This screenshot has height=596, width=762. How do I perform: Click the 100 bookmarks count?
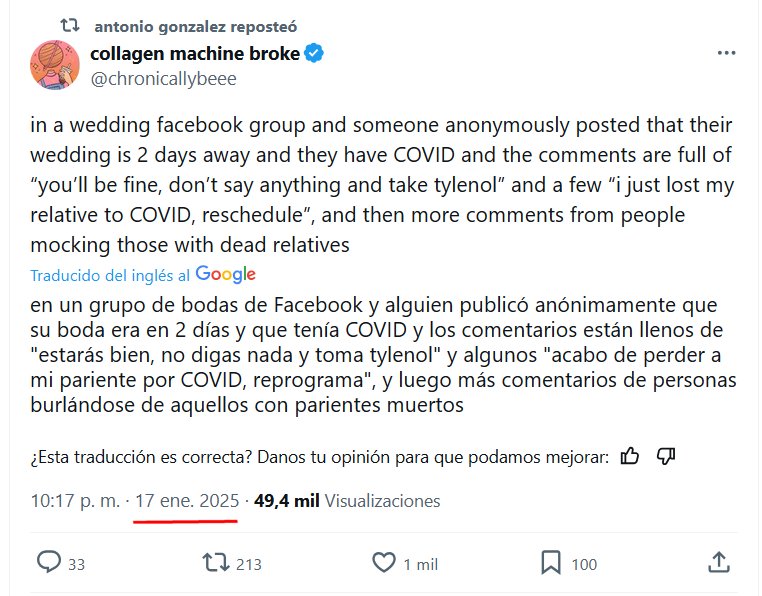click(584, 564)
